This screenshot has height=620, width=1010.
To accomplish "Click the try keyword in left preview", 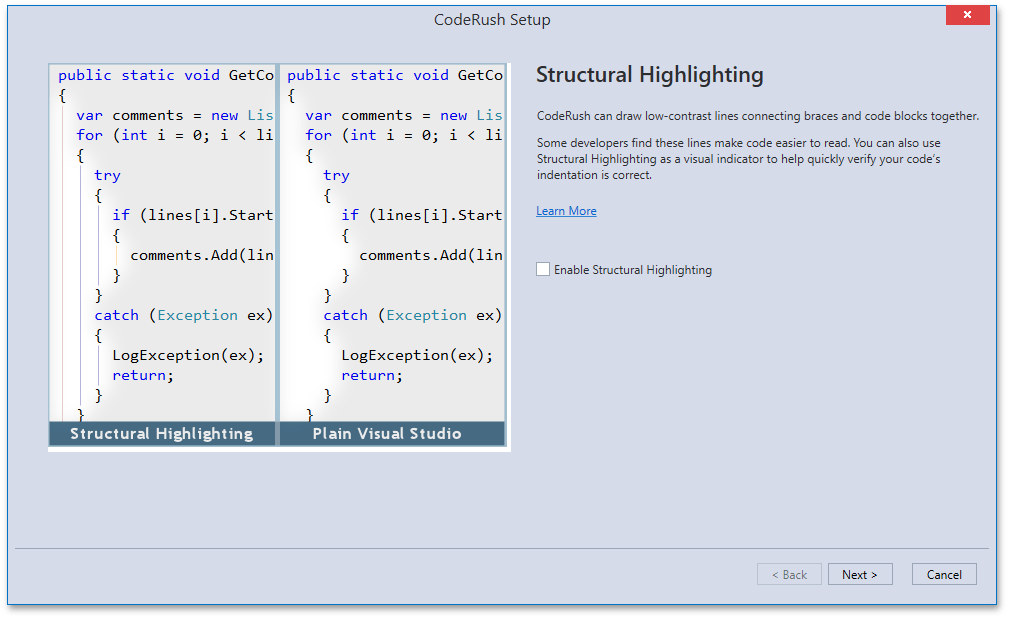I will [107, 175].
